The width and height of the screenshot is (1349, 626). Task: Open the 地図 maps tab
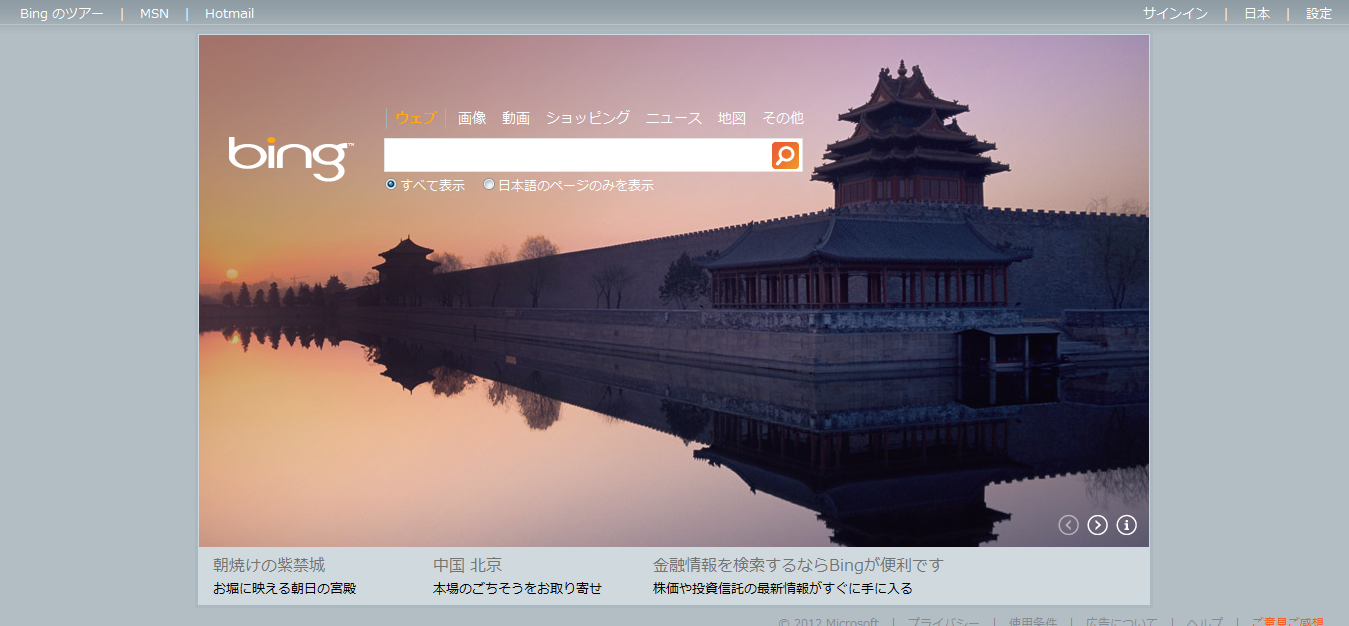click(x=732, y=118)
